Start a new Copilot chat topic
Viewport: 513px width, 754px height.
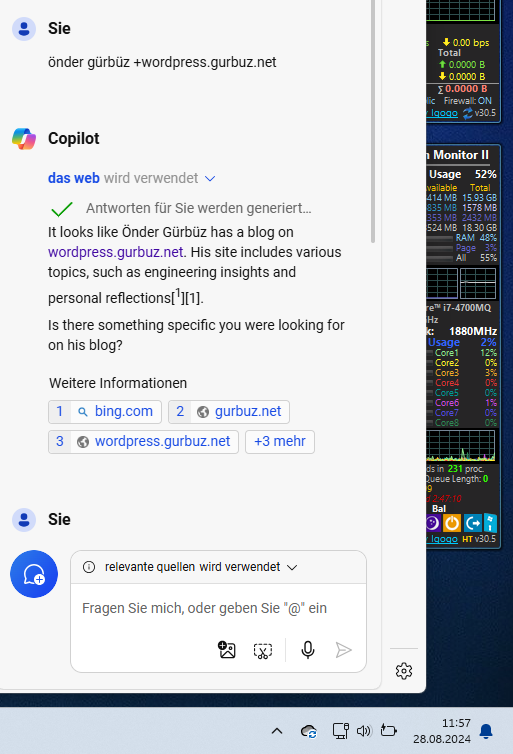pyautogui.click(x=34, y=574)
